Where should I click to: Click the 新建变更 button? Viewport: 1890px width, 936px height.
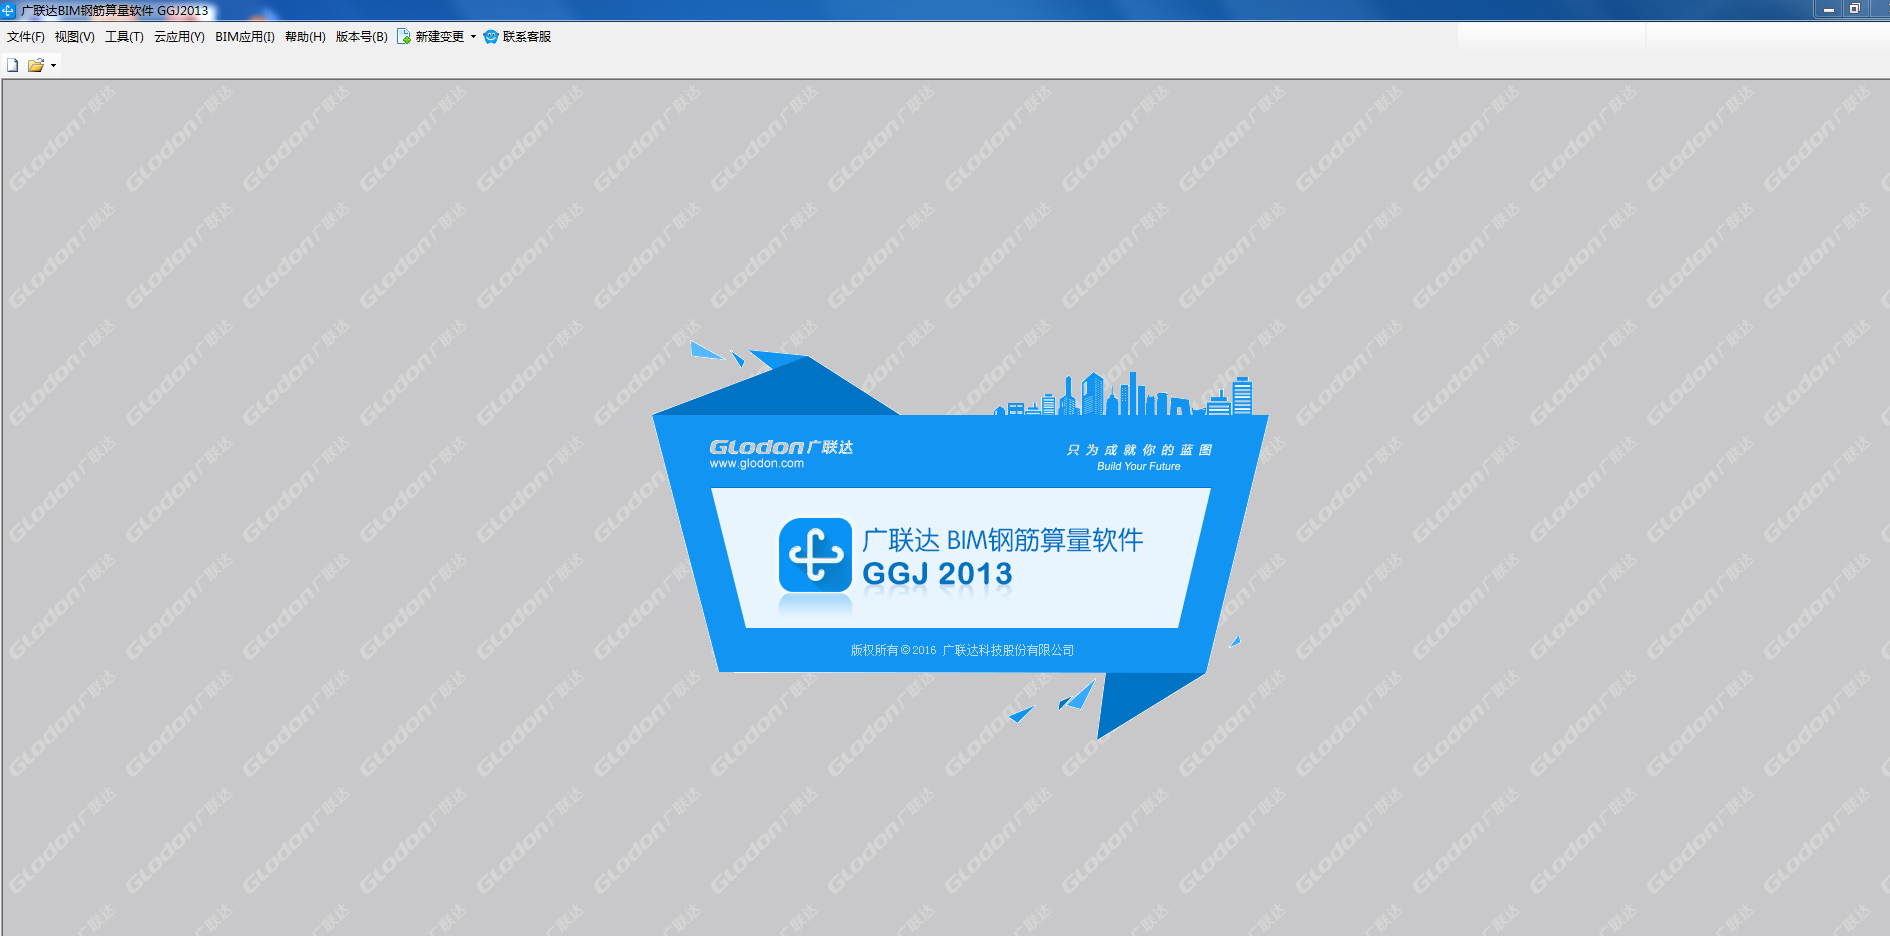pos(431,37)
